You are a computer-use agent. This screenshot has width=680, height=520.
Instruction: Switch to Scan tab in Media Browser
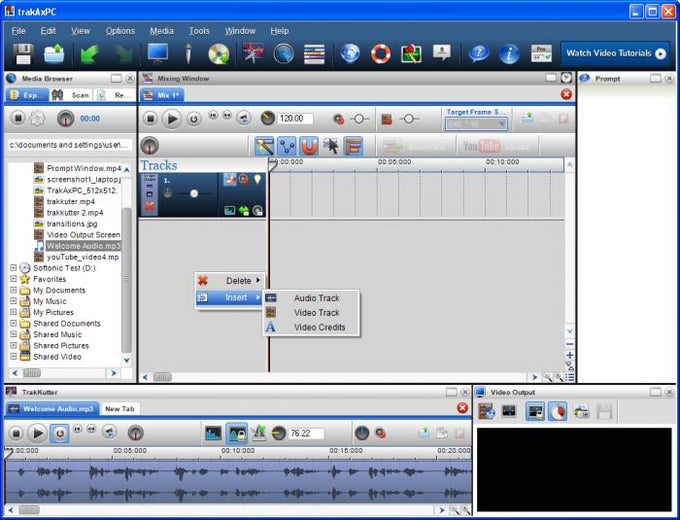71,95
